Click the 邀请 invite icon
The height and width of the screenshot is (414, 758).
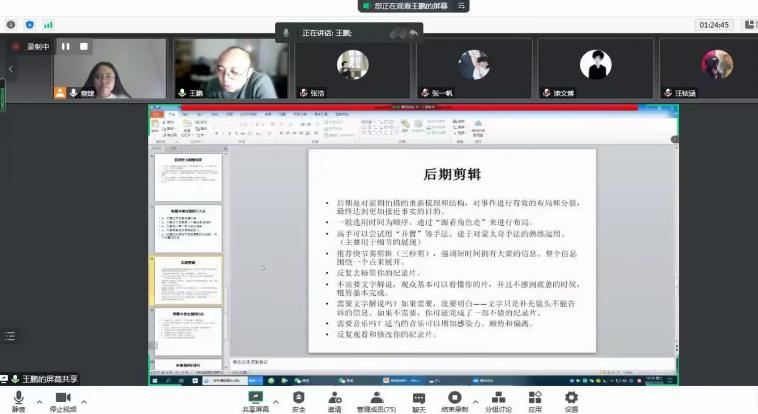pyautogui.click(x=334, y=399)
